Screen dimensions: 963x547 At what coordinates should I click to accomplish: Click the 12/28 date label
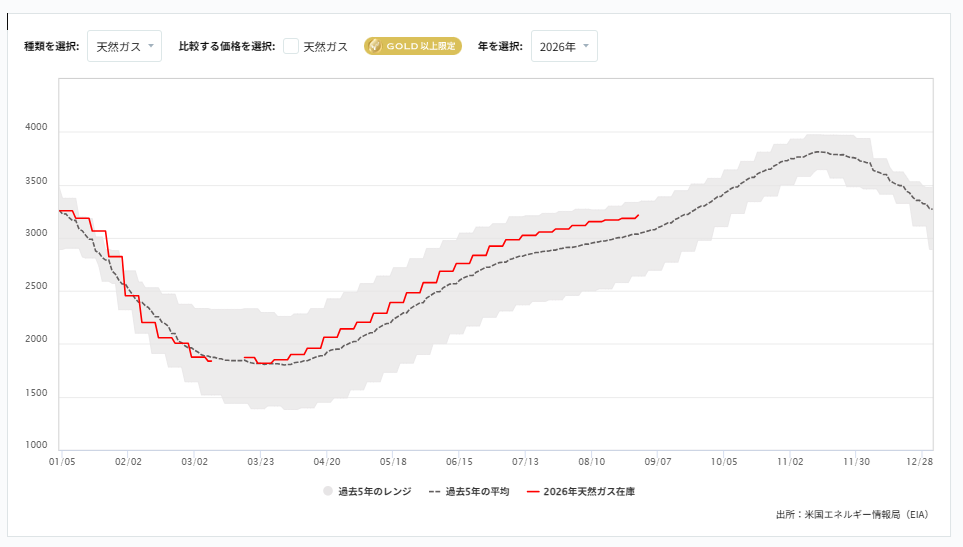pyautogui.click(x=919, y=462)
